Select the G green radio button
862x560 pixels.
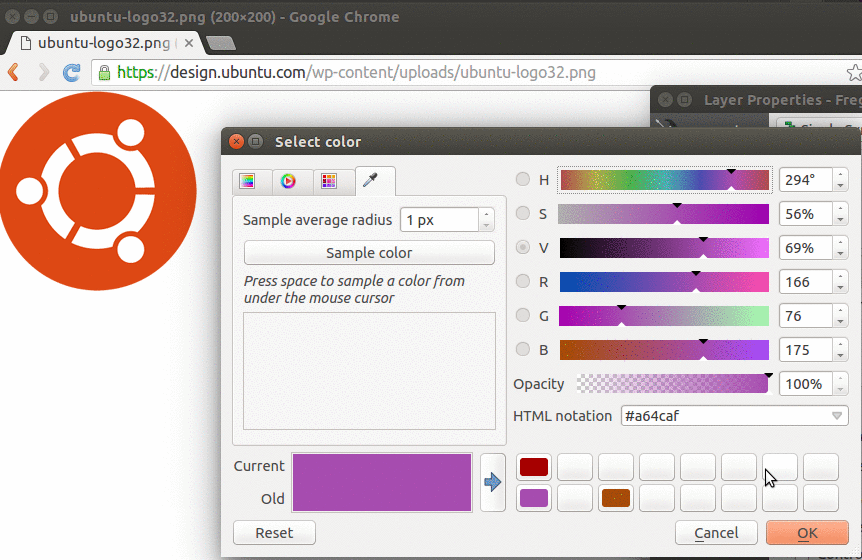click(x=523, y=315)
